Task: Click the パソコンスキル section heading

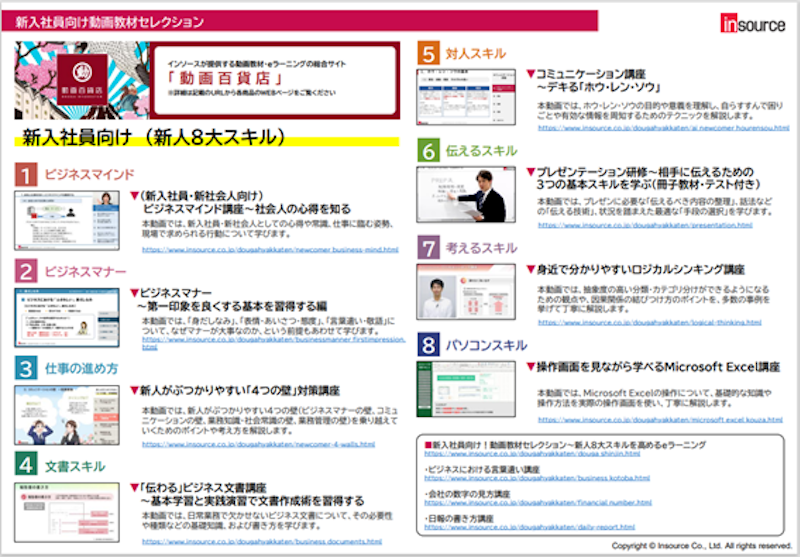Action: tap(486, 345)
